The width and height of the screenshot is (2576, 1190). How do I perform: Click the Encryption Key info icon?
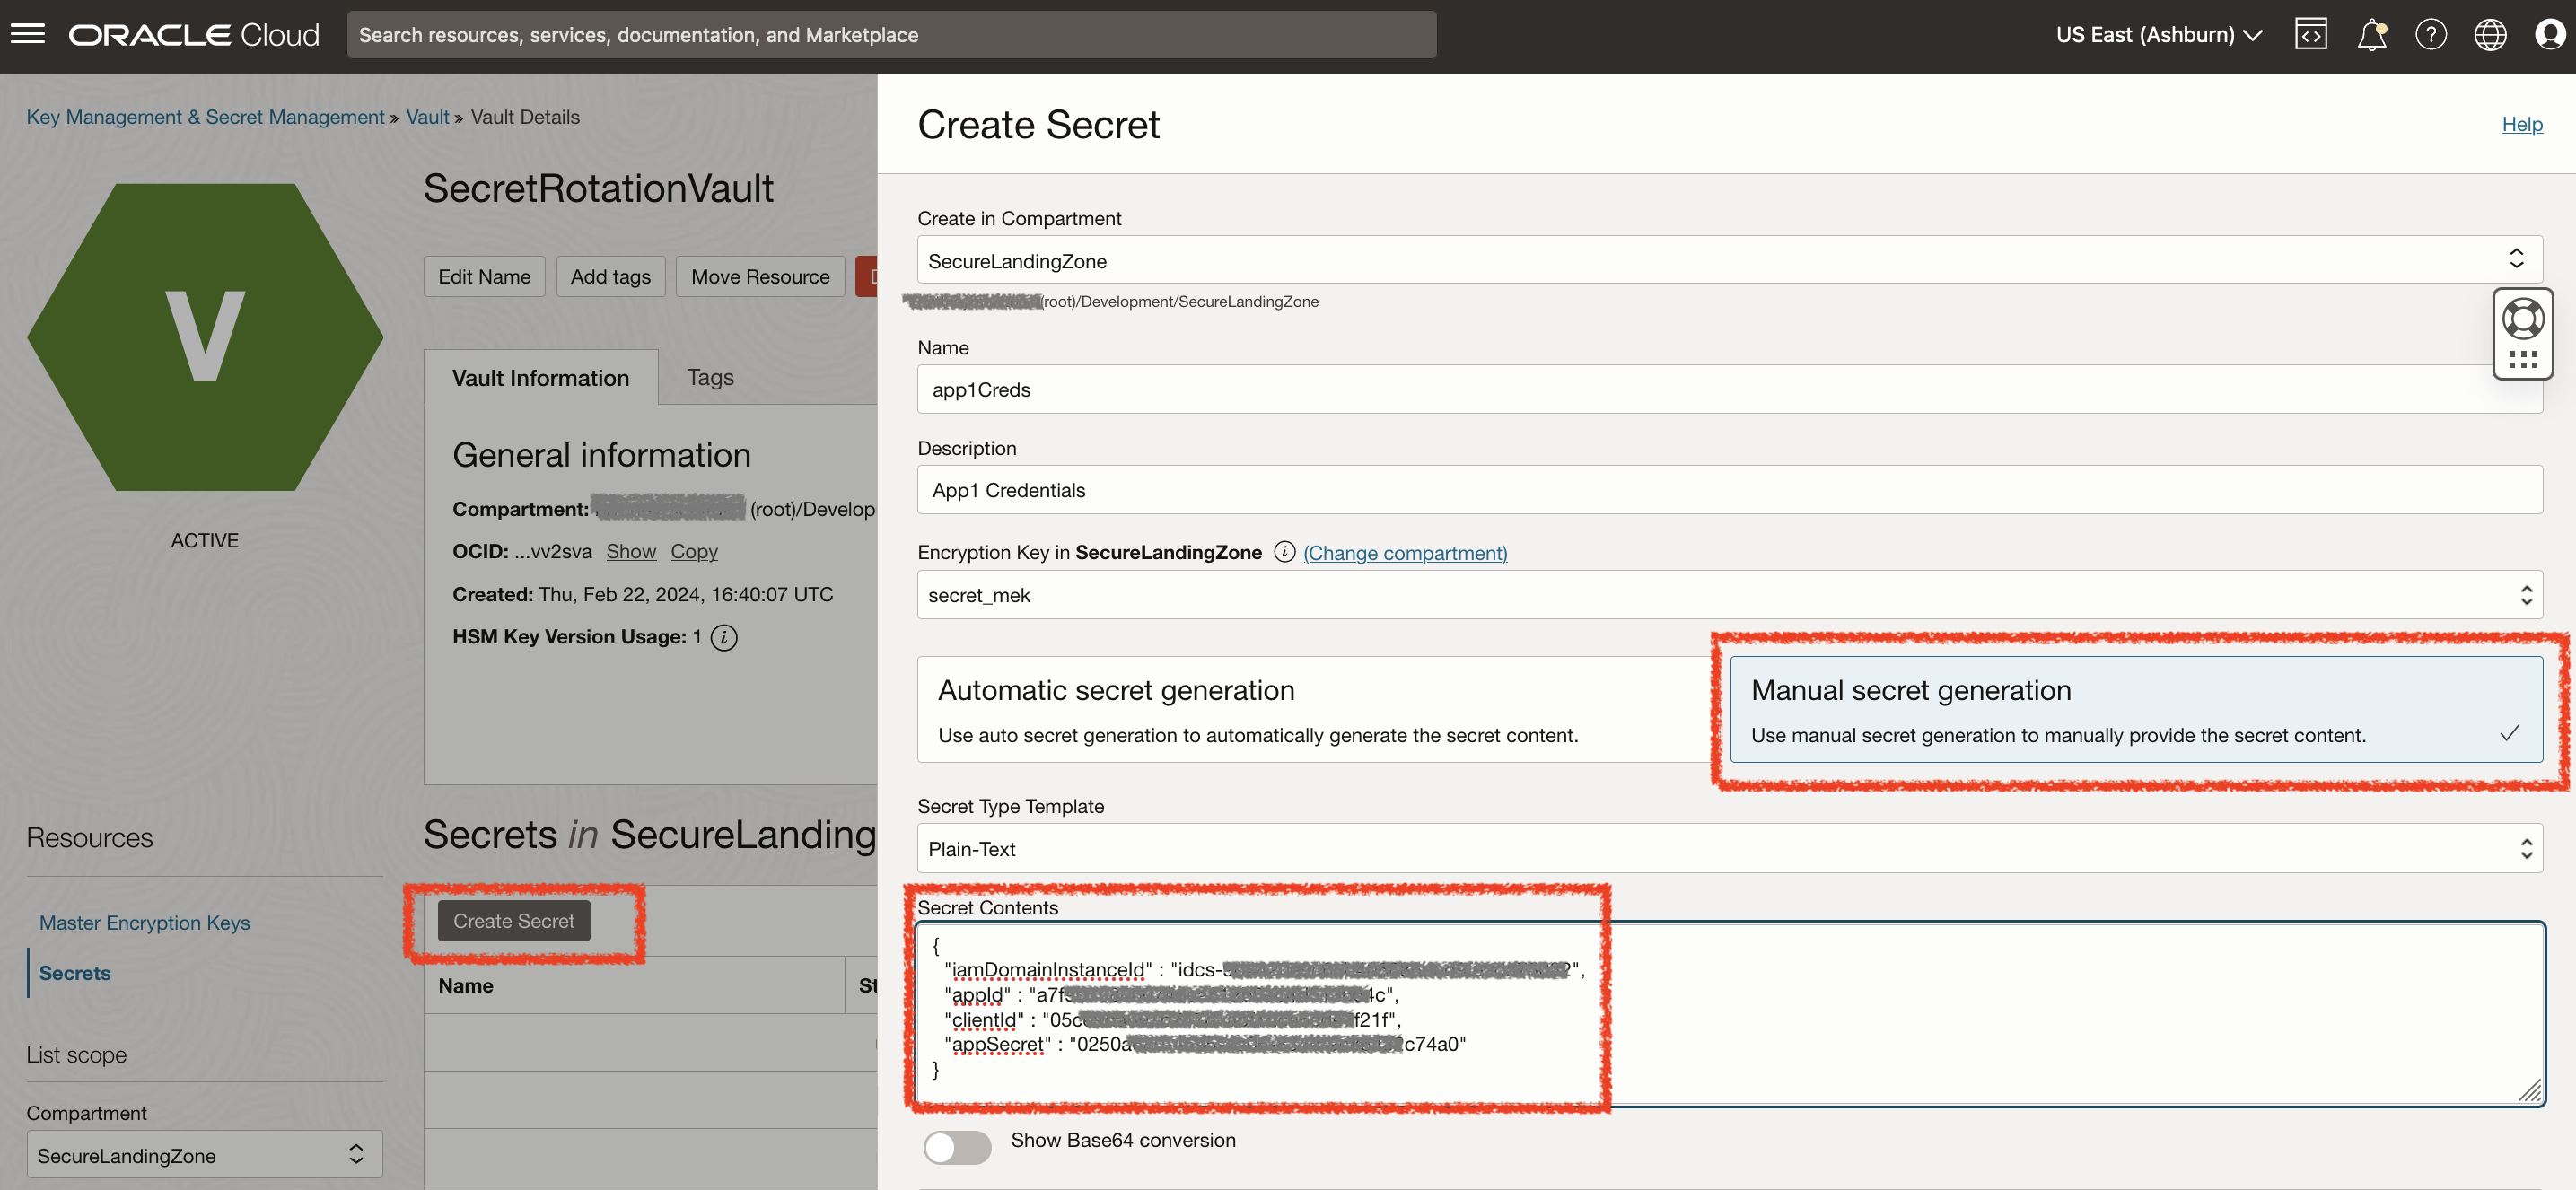(x=1284, y=552)
